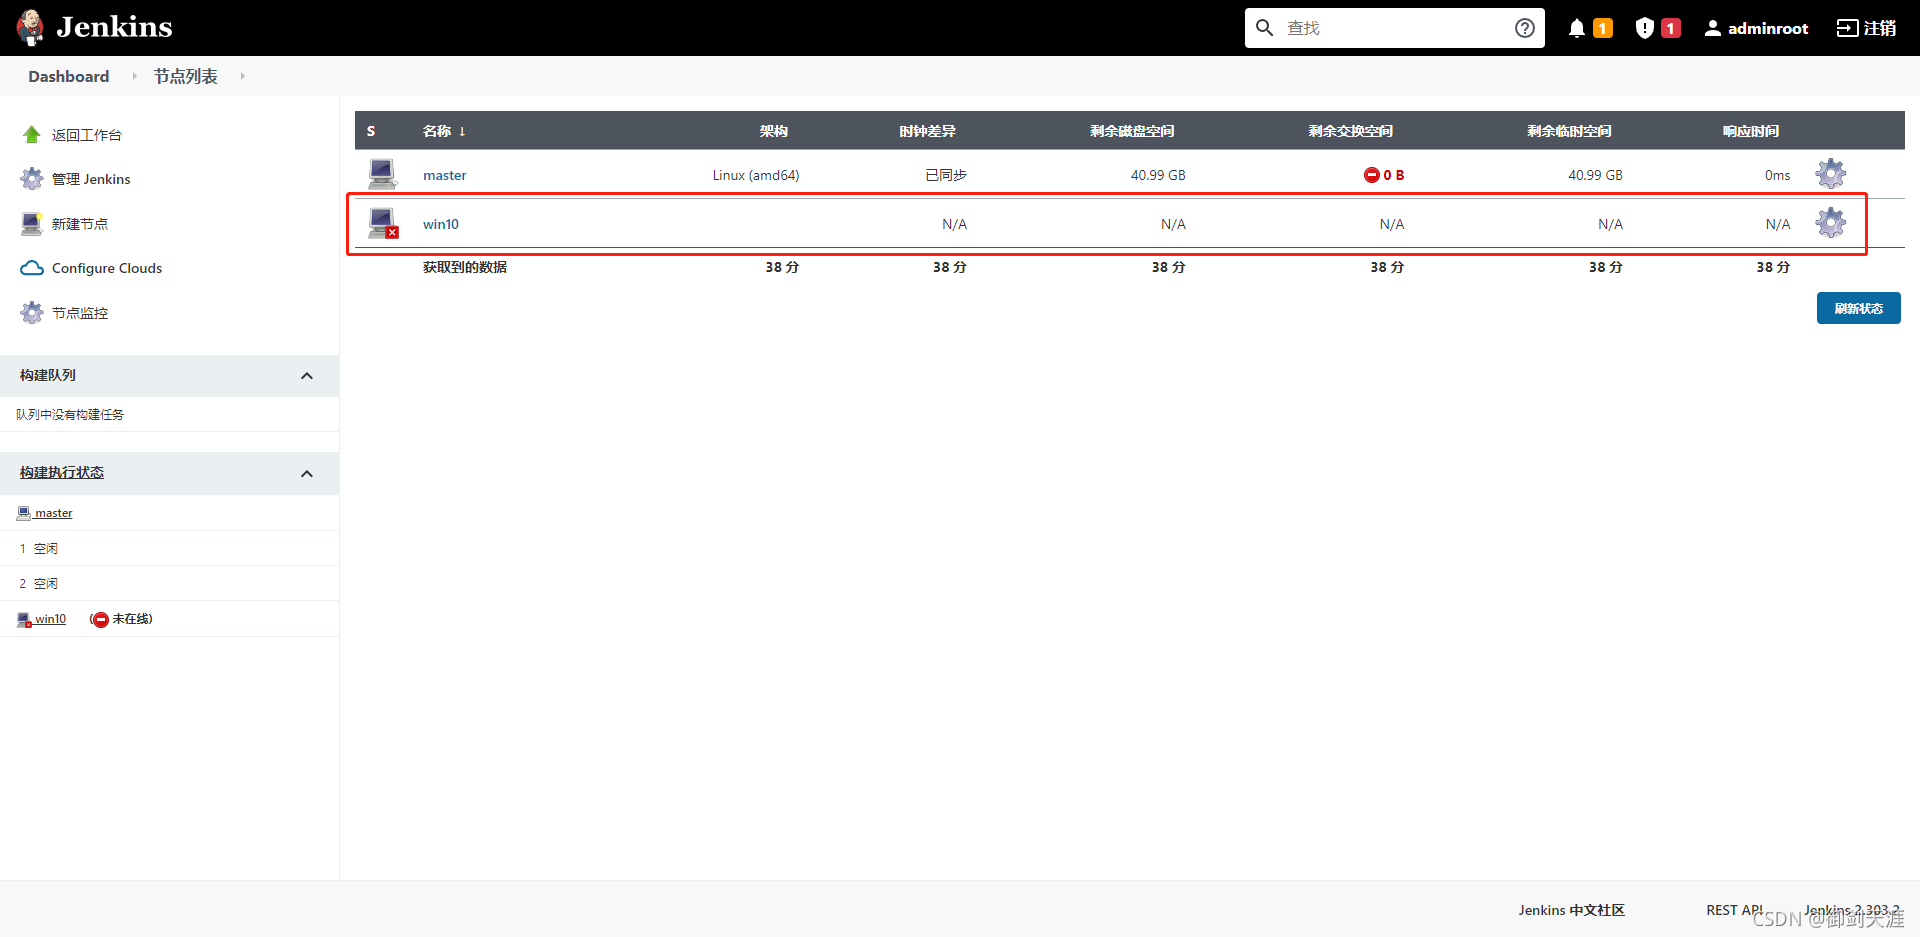The image size is (1920, 937).
Task: Click the win10 offline node icon
Action: click(383, 223)
